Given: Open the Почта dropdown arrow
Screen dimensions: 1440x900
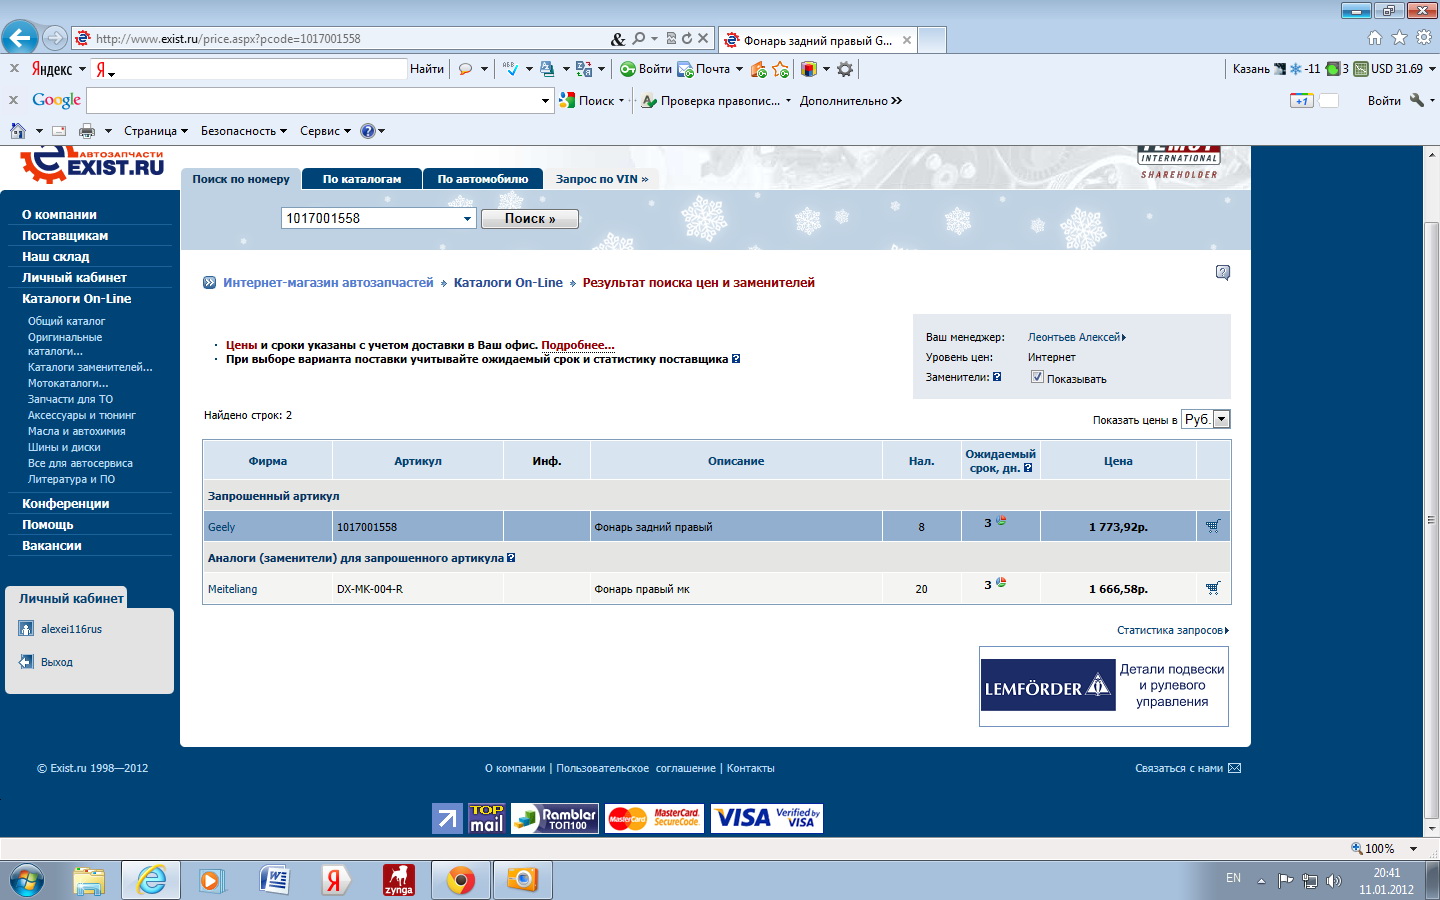Looking at the screenshot, I should [739, 69].
